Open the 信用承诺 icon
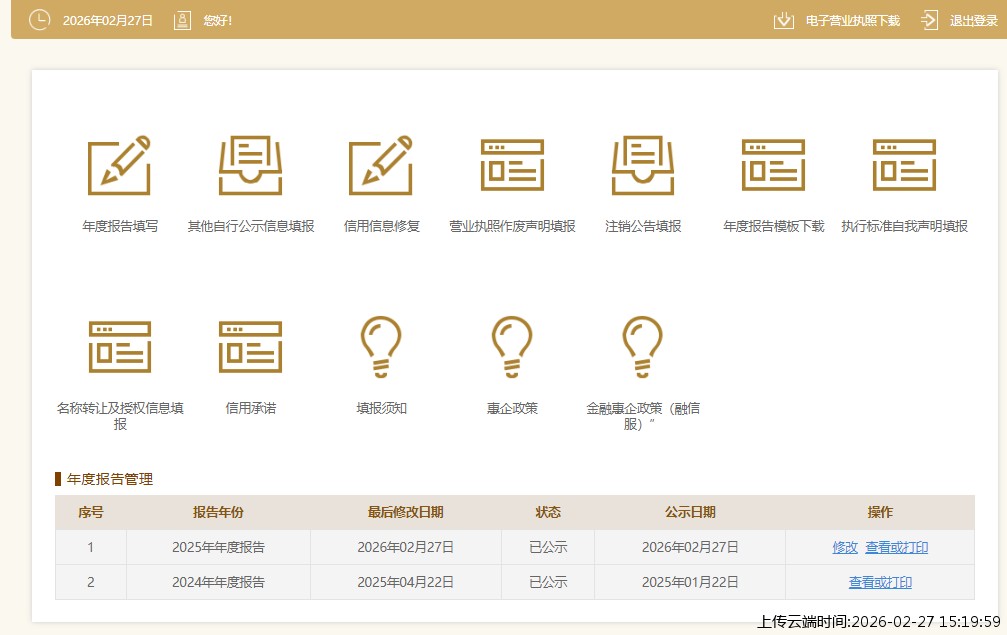Image resolution: width=1007 pixels, height=635 pixels. (x=250, y=347)
